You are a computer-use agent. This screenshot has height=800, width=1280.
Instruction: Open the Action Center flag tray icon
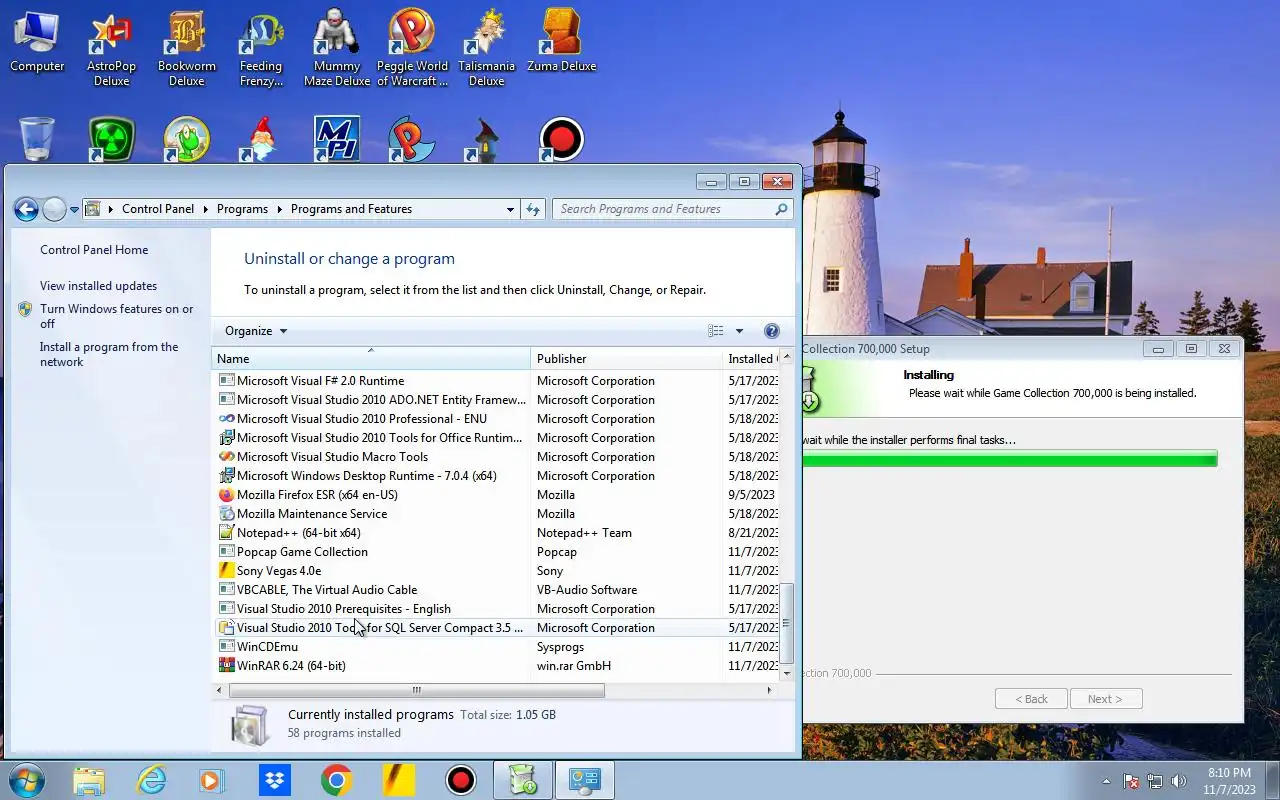click(1132, 781)
